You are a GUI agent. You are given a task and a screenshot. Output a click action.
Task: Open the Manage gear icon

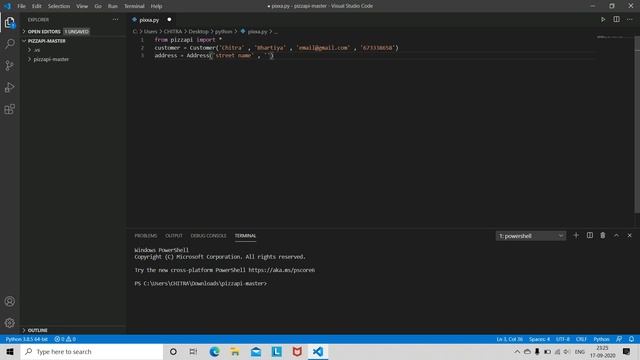(10, 323)
